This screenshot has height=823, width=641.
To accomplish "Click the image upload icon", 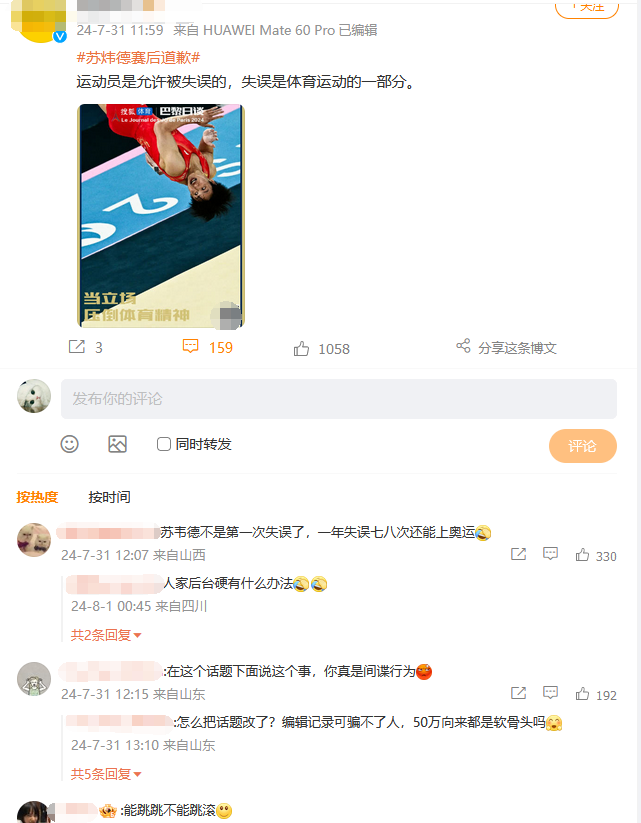I will [x=118, y=444].
